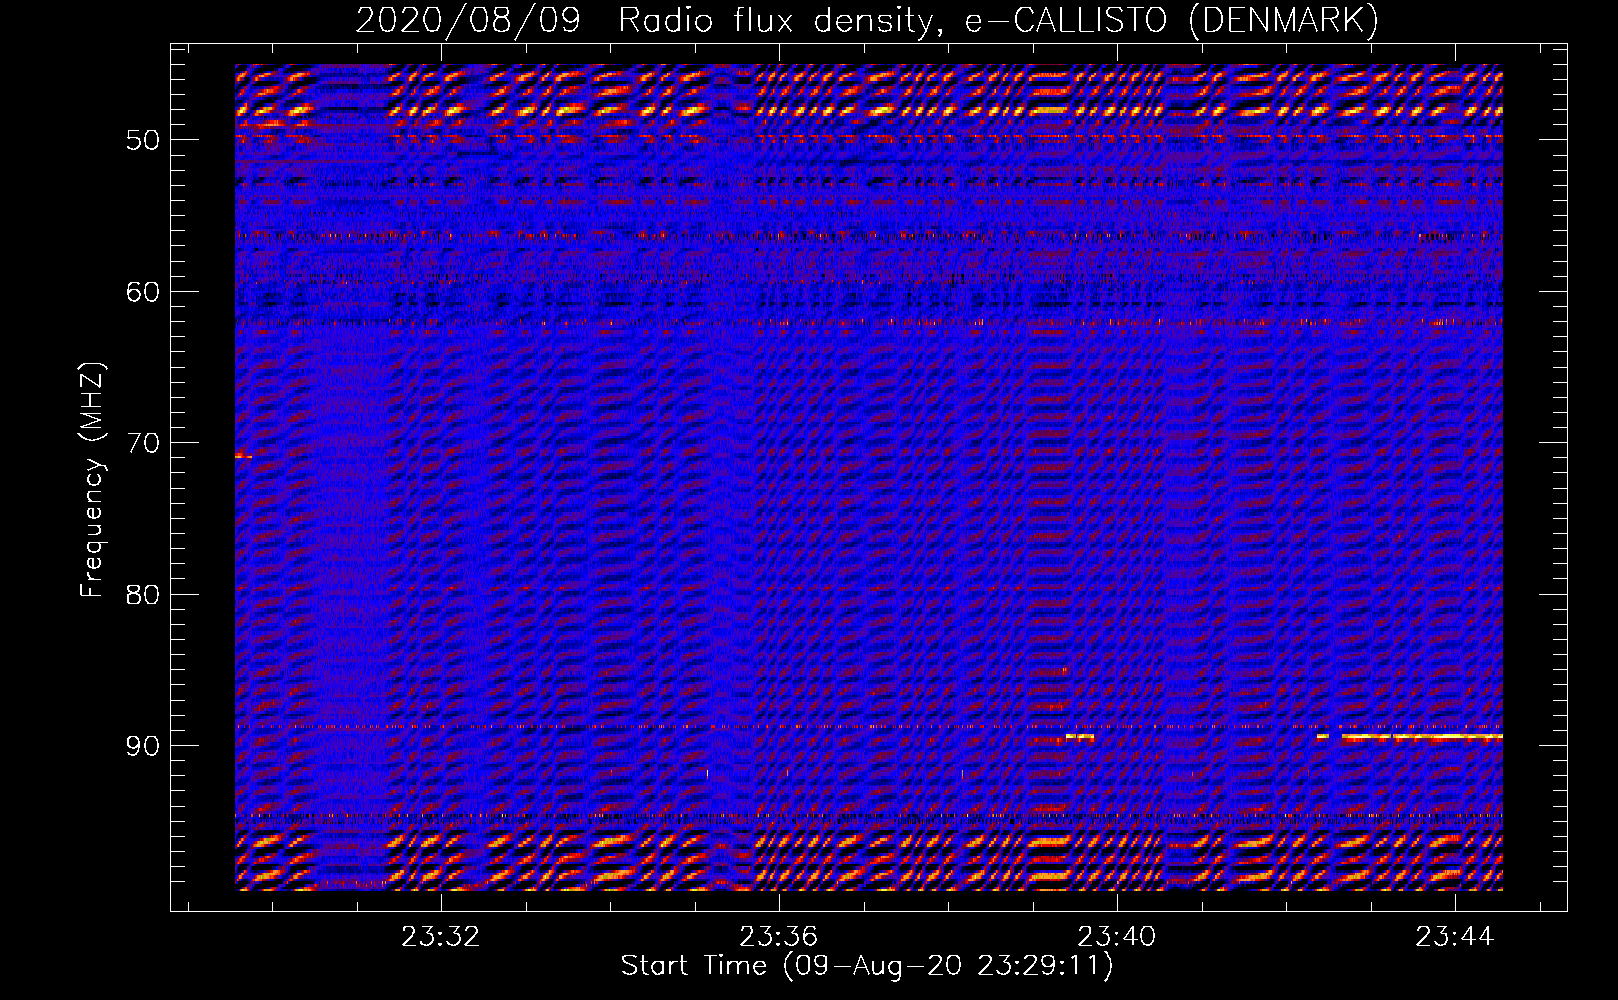Click the '50' frequency tick label

click(x=143, y=140)
